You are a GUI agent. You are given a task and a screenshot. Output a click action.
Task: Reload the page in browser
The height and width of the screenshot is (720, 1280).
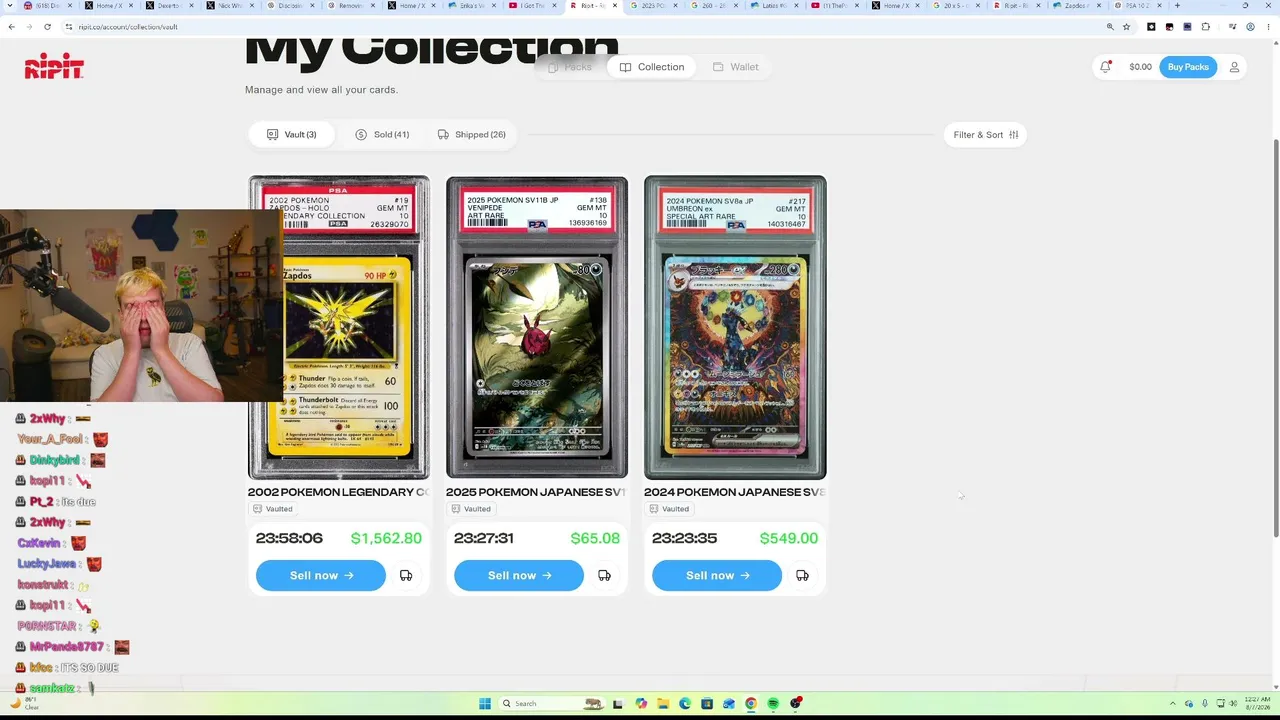[x=47, y=27]
